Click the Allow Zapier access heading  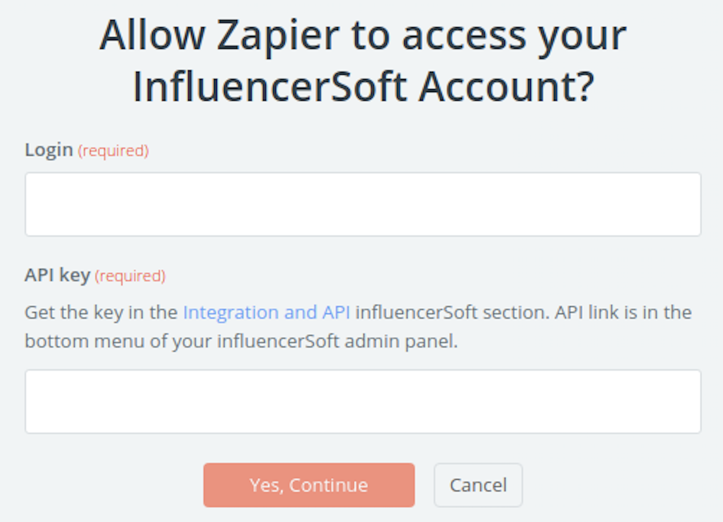(362, 37)
